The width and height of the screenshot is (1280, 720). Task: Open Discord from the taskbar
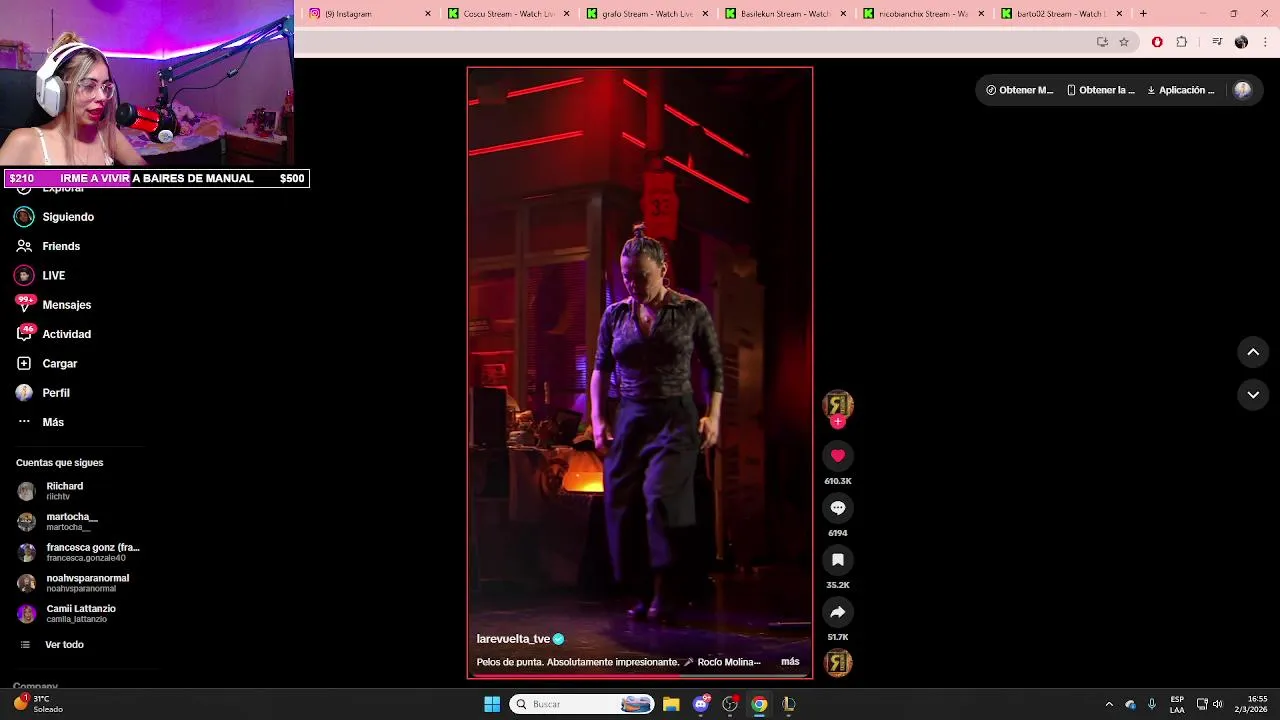tap(701, 704)
